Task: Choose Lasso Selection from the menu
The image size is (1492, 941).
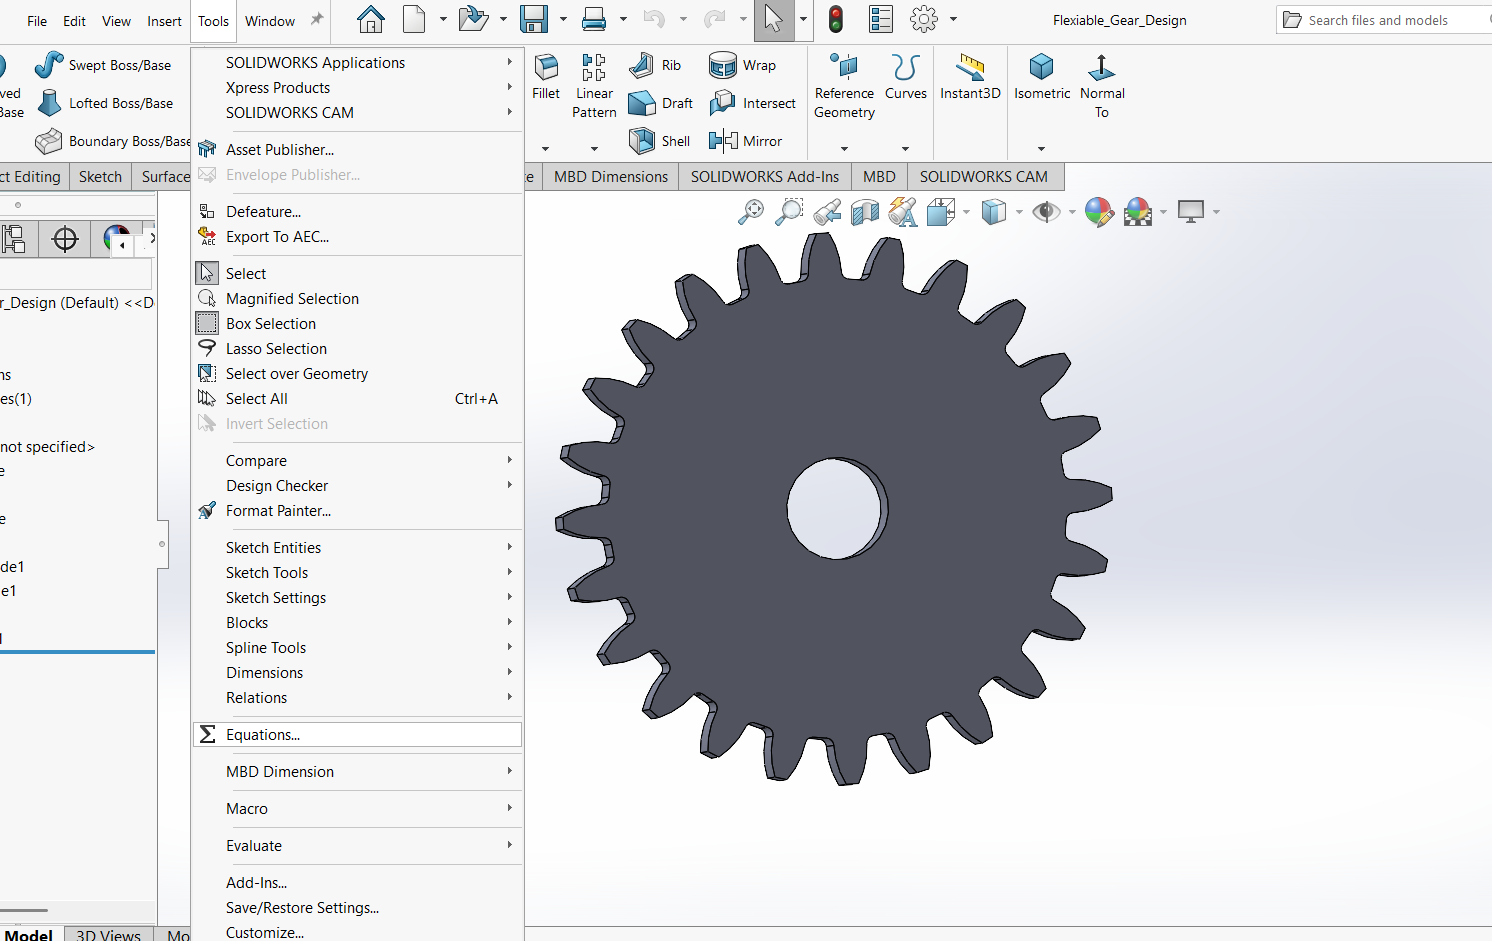Action: tap(358, 348)
